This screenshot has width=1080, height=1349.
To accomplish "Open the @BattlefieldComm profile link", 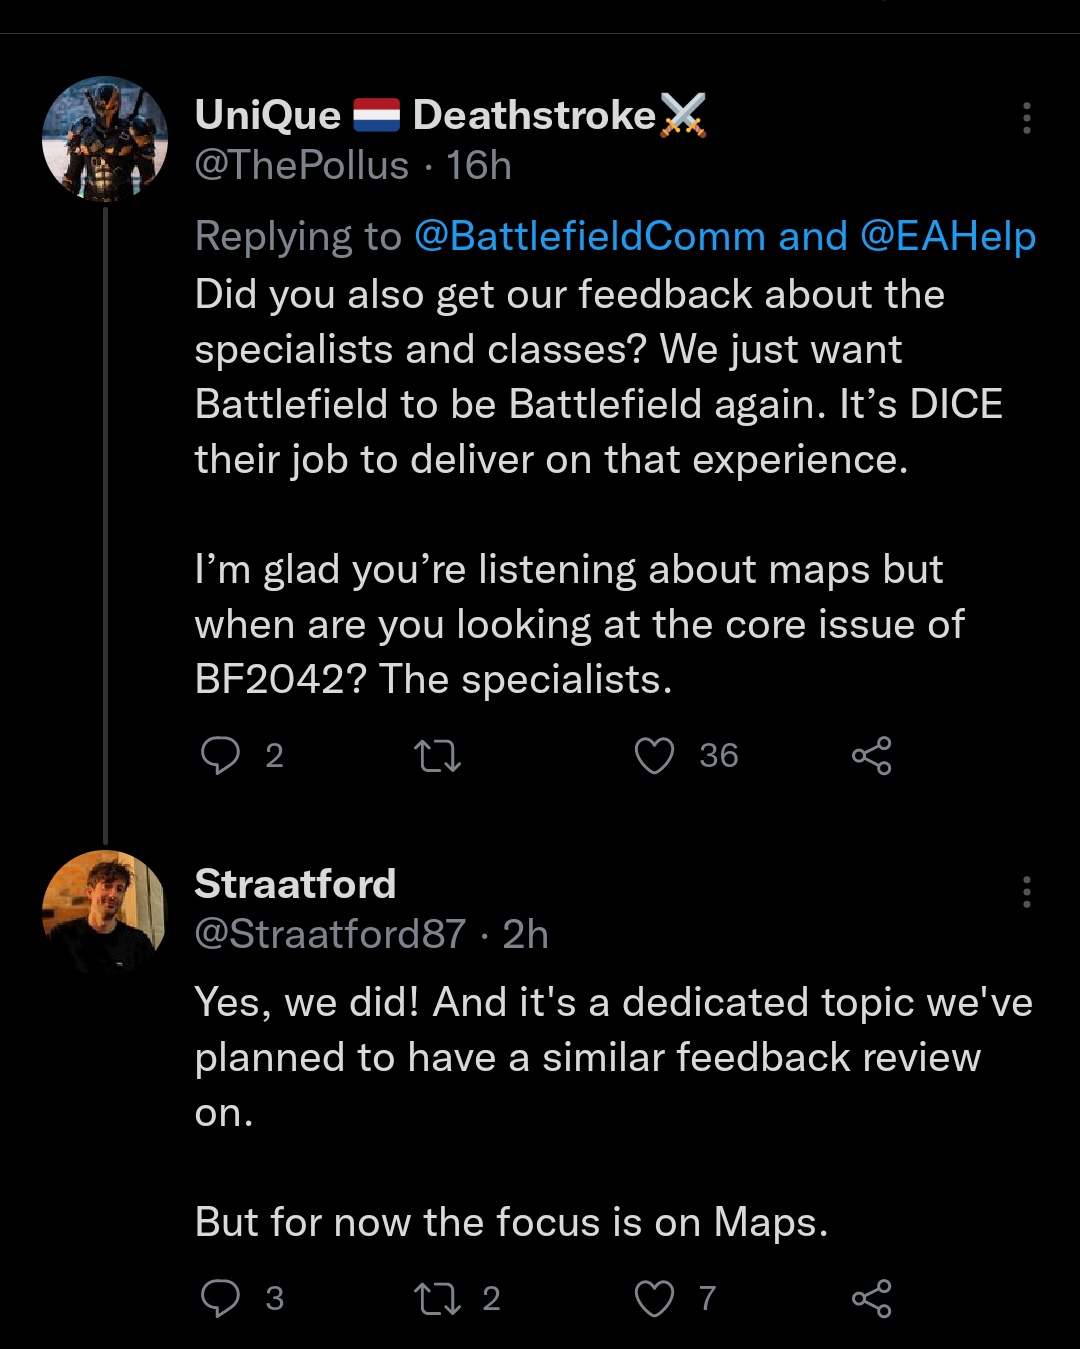I will pos(590,237).
